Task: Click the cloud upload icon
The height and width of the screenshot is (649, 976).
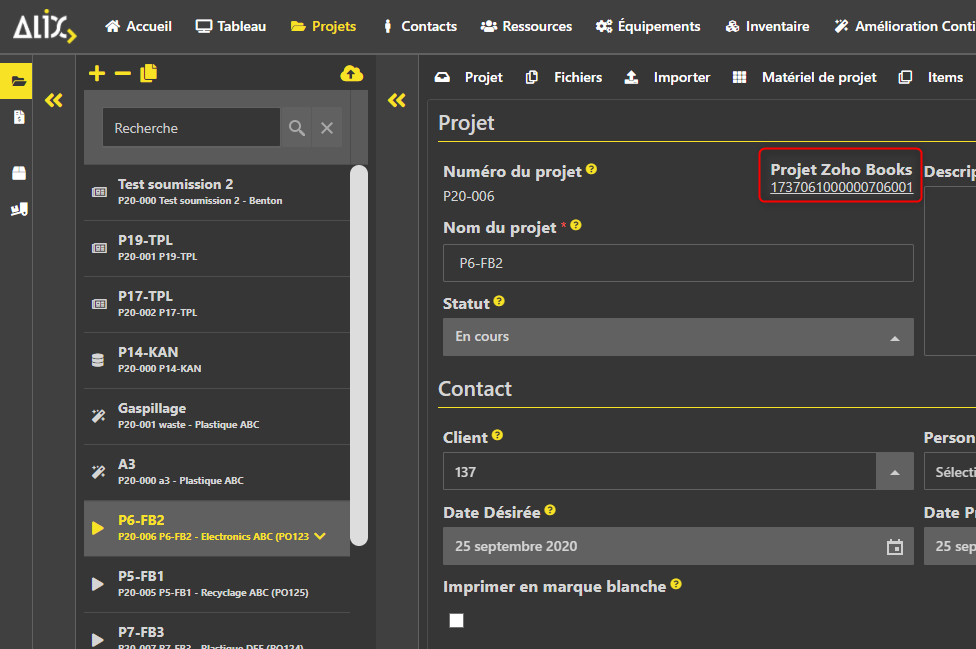Action: click(x=352, y=73)
